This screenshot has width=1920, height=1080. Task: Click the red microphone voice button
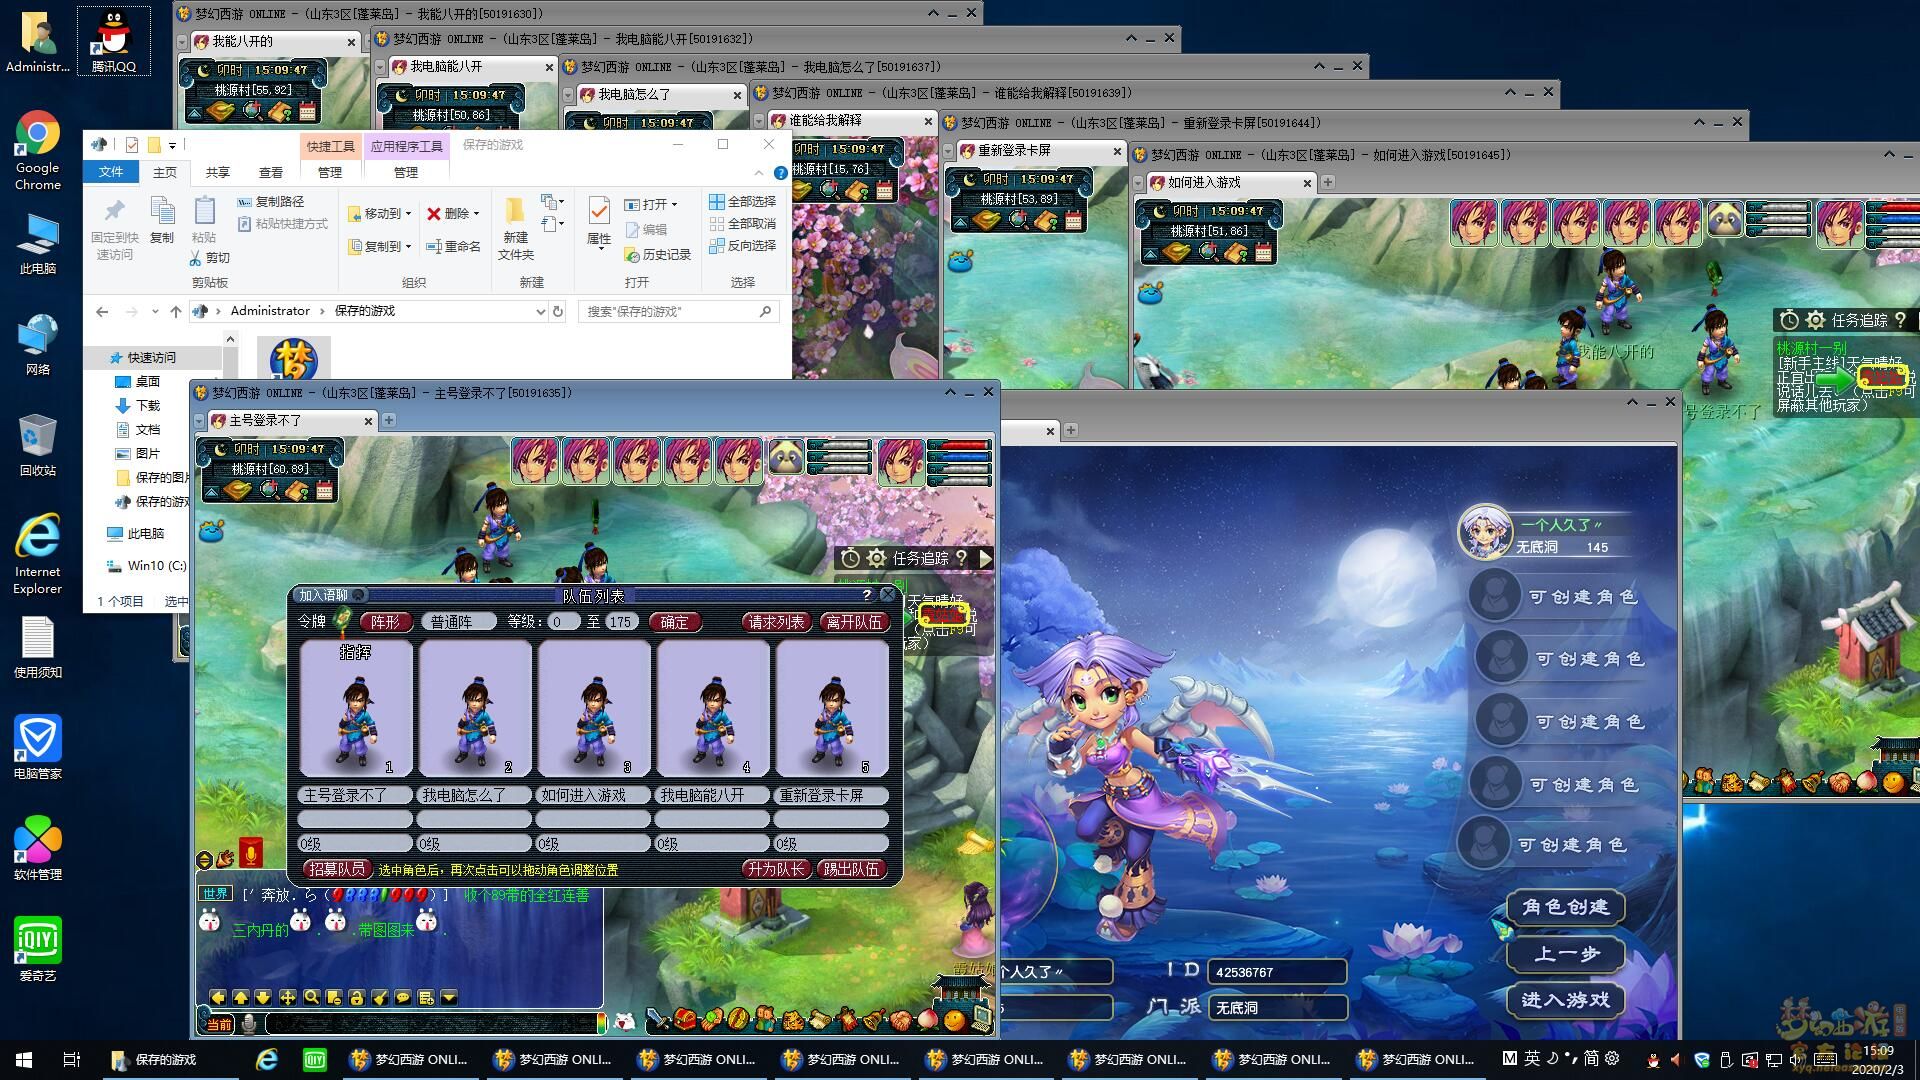pyautogui.click(x=251, y=853)
